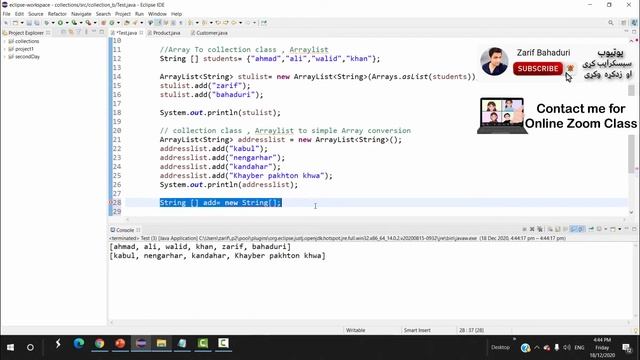Expand the project1 project
Screen dimensions: 640x360
coord(4,49)
